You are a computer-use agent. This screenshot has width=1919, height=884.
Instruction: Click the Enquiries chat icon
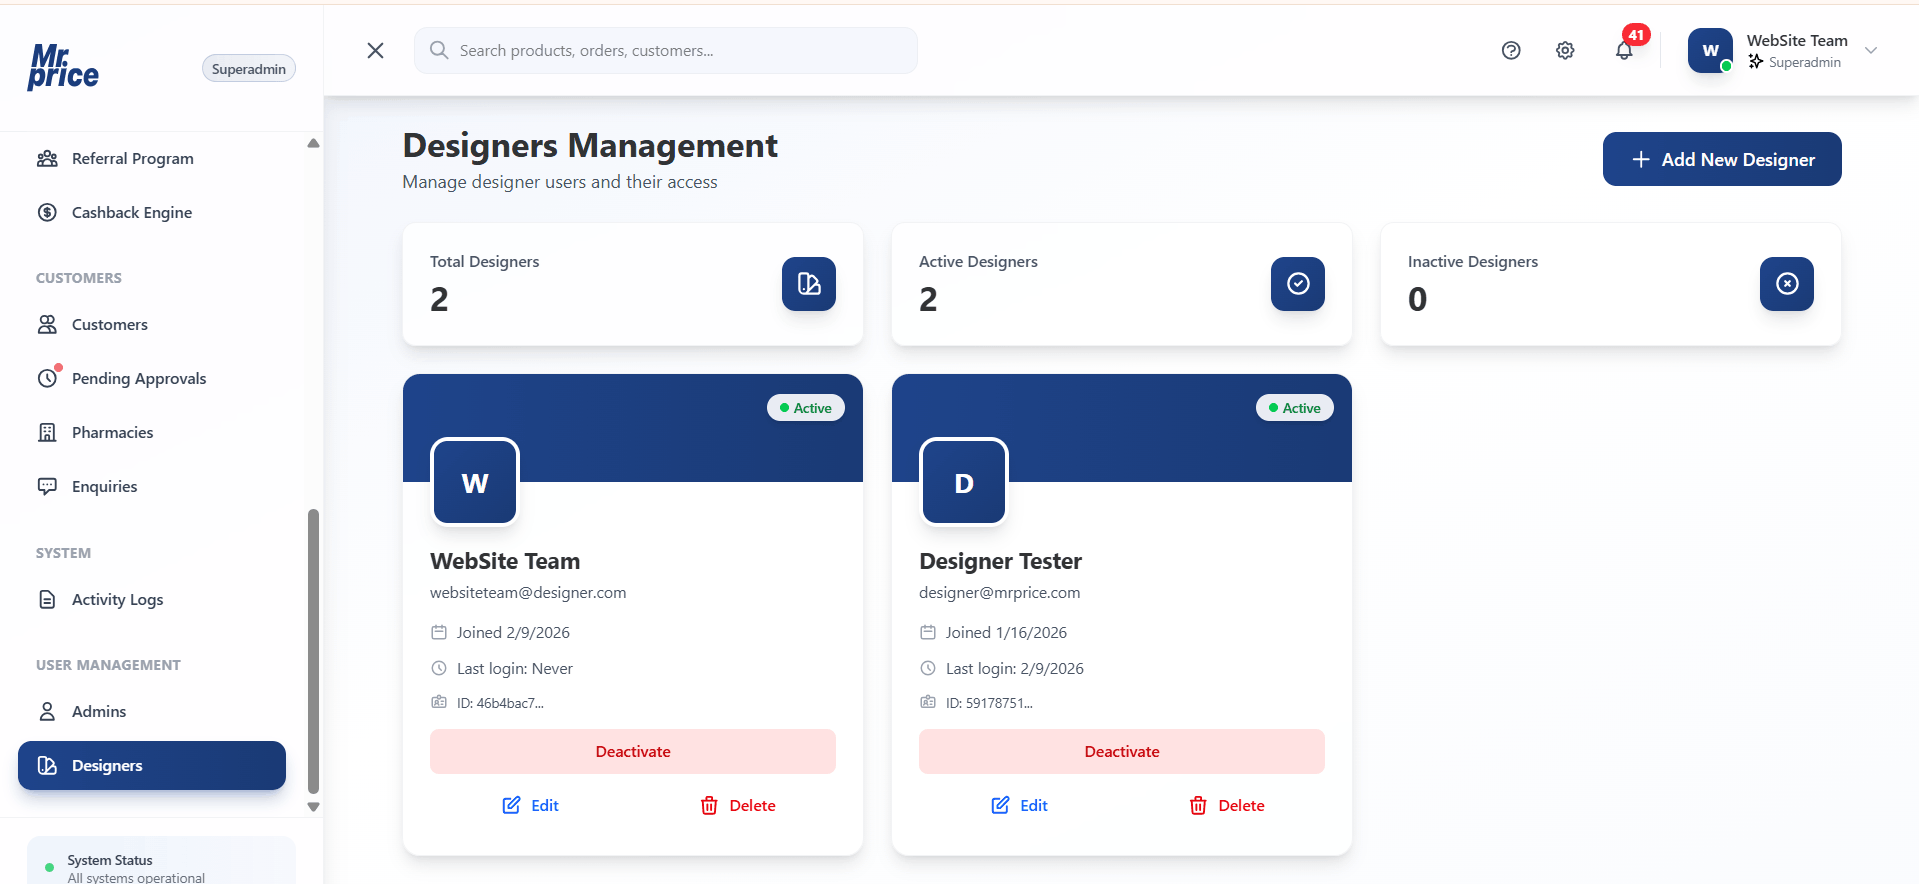pyautogui.click(x=47, y=486)
